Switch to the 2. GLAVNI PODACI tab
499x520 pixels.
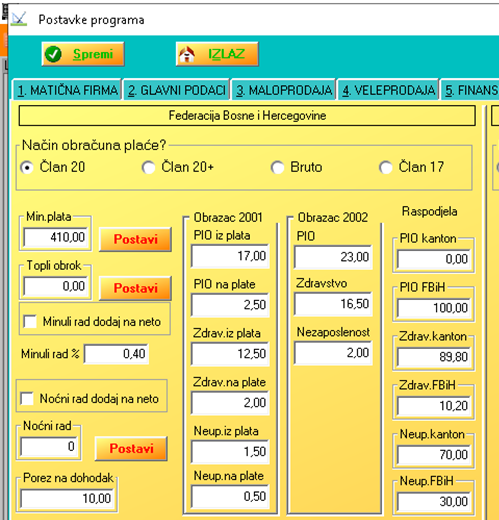pos(177,90)
